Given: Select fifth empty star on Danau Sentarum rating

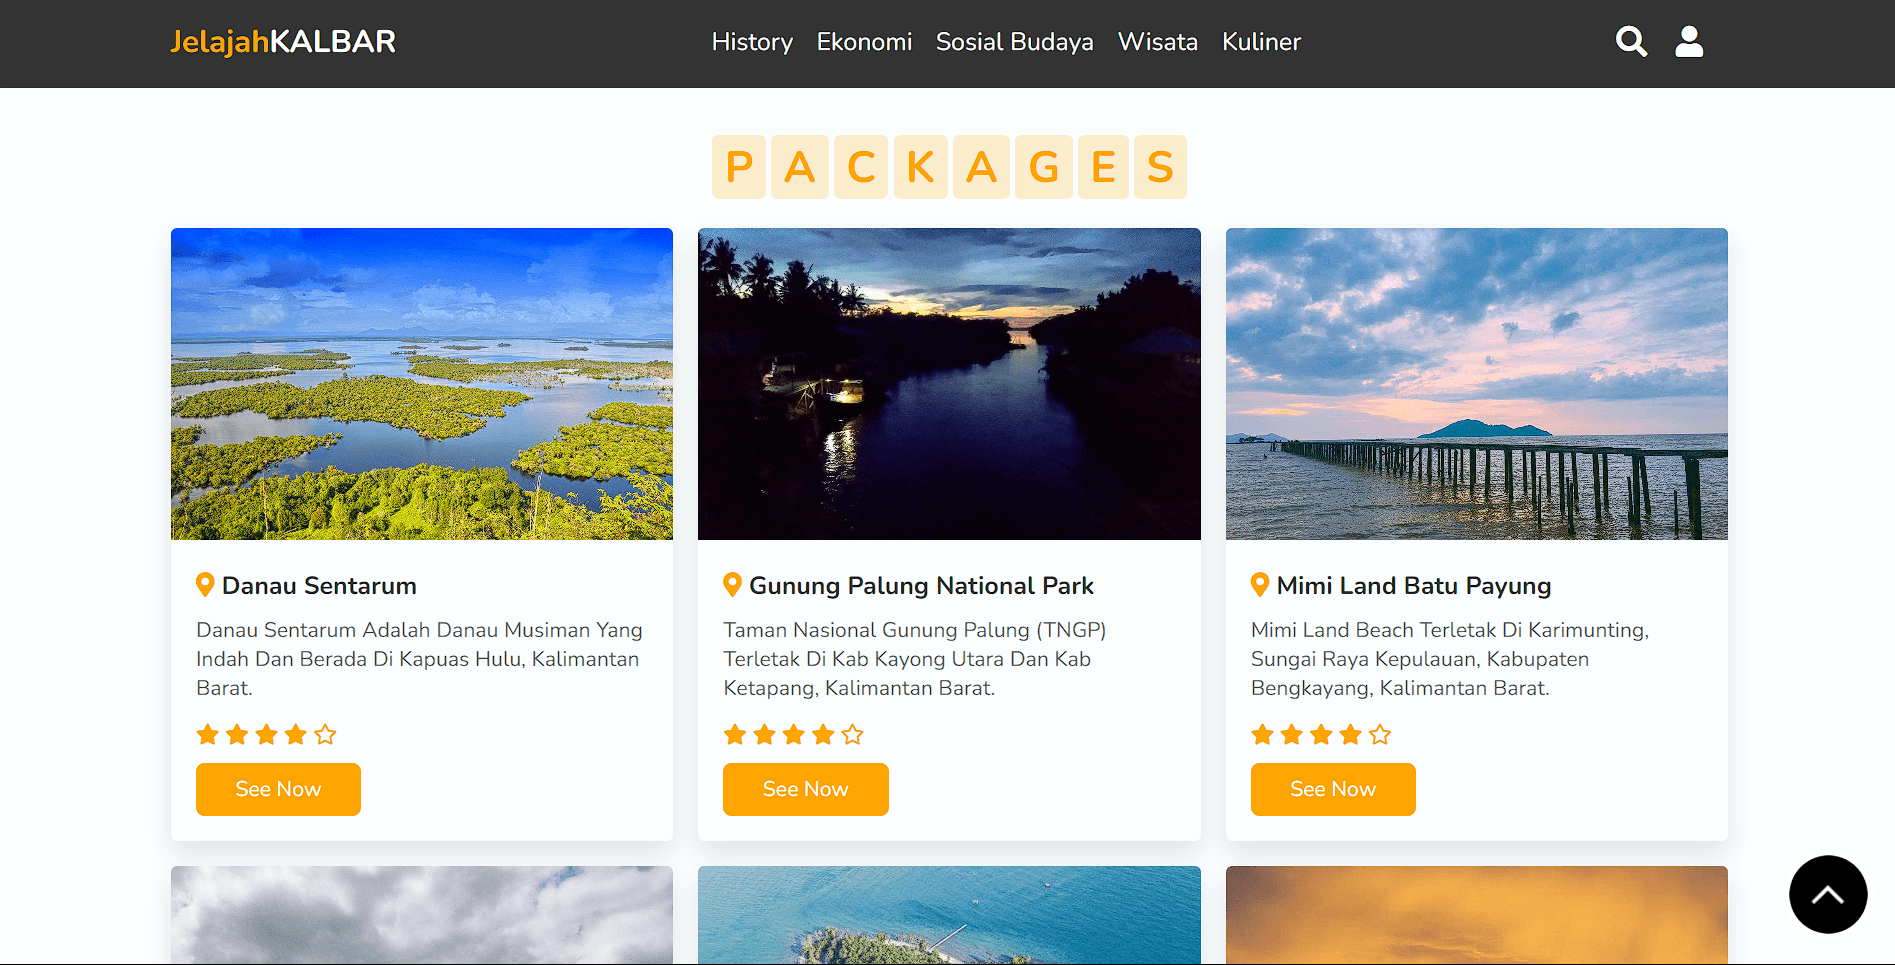Looking at the screenshot, I should (325, 735).
